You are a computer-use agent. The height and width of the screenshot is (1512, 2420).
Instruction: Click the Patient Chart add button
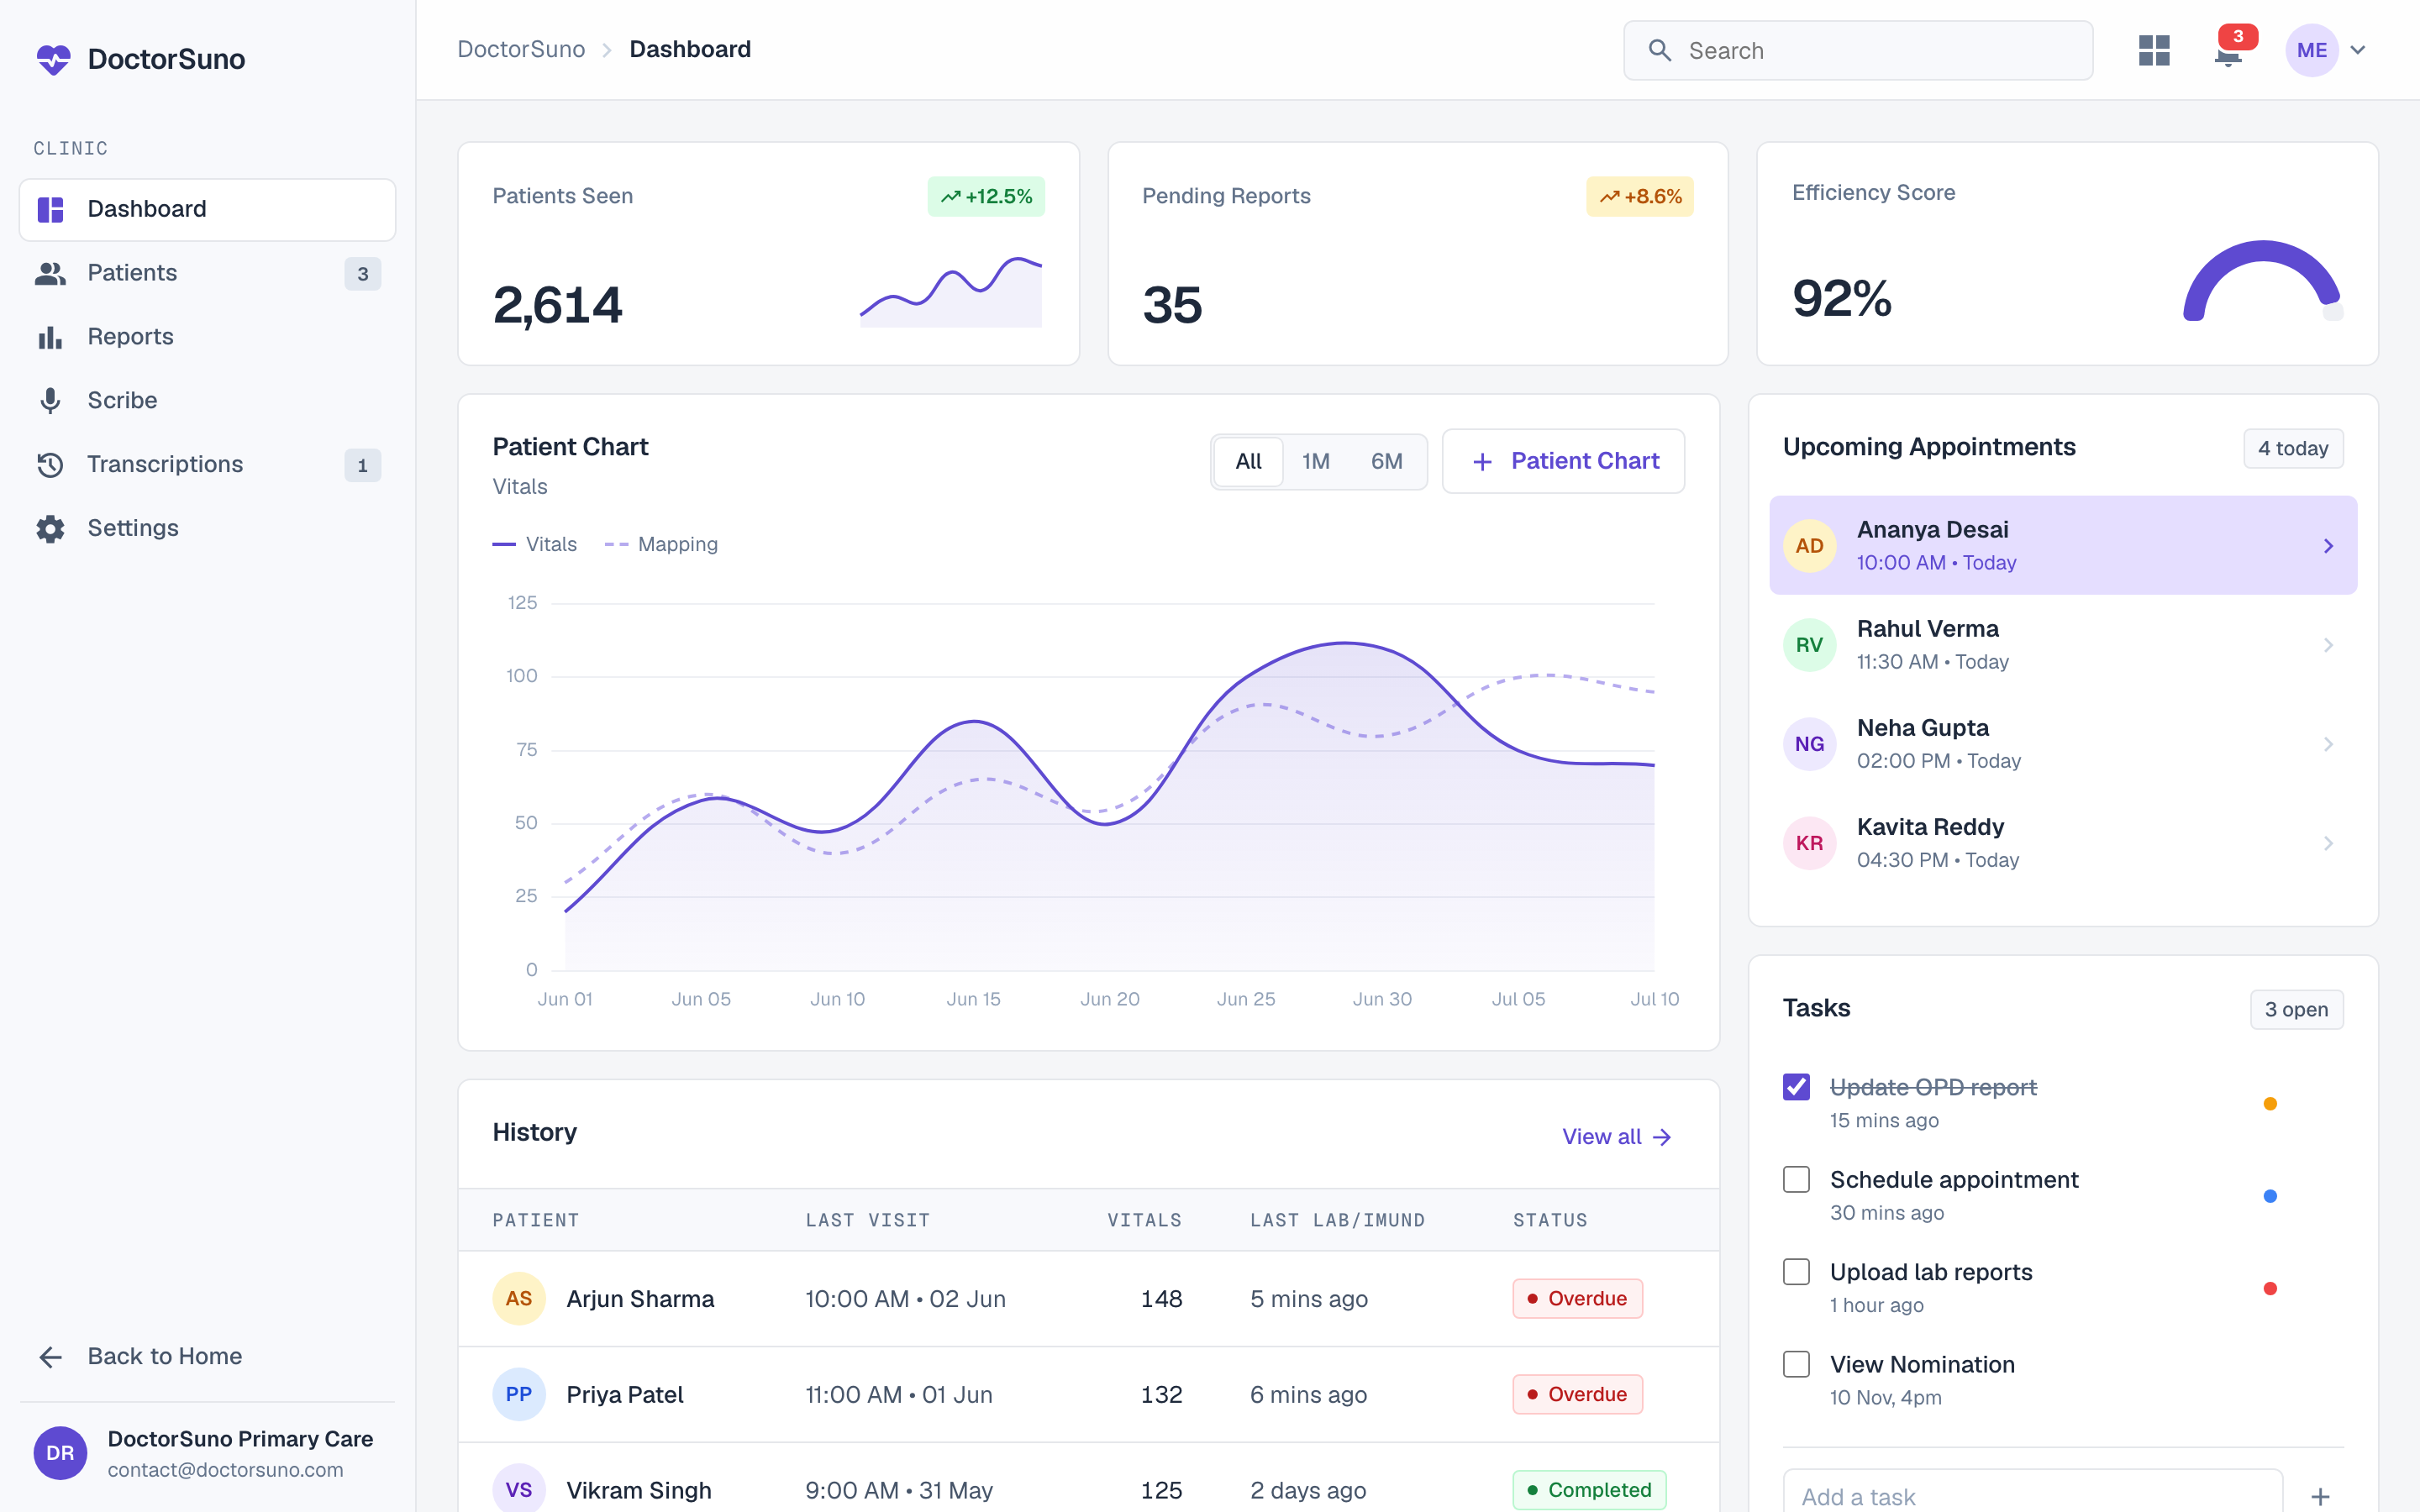pos(1564,461)
